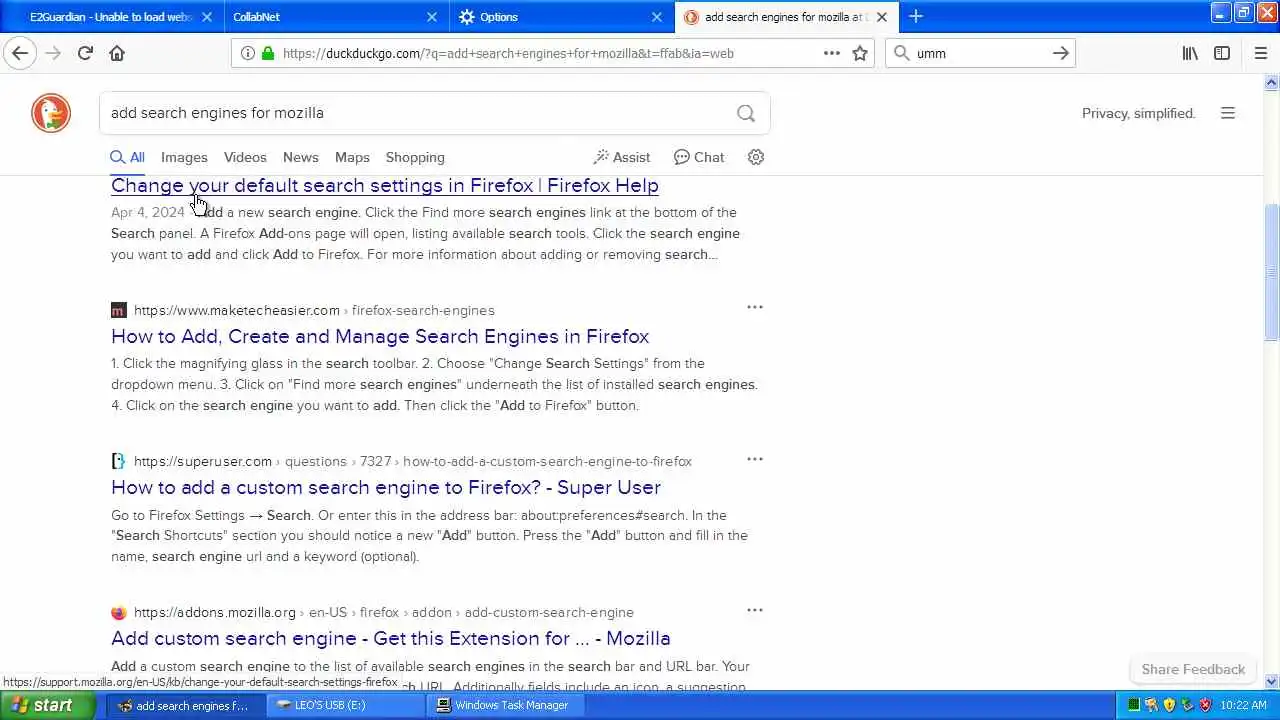1280x720 pixels.
Task: Select the Images search category
Action: coord(184,157)
